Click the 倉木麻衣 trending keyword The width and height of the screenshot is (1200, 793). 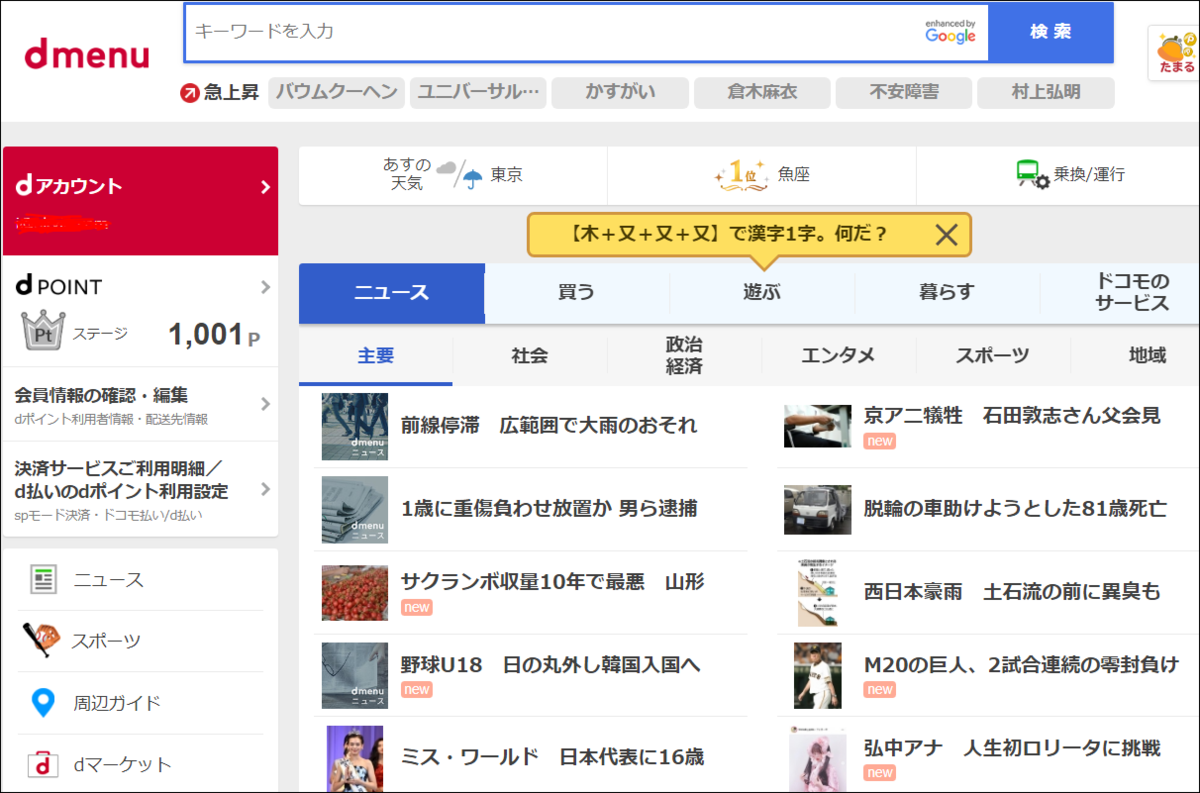[x=762, y=93]
